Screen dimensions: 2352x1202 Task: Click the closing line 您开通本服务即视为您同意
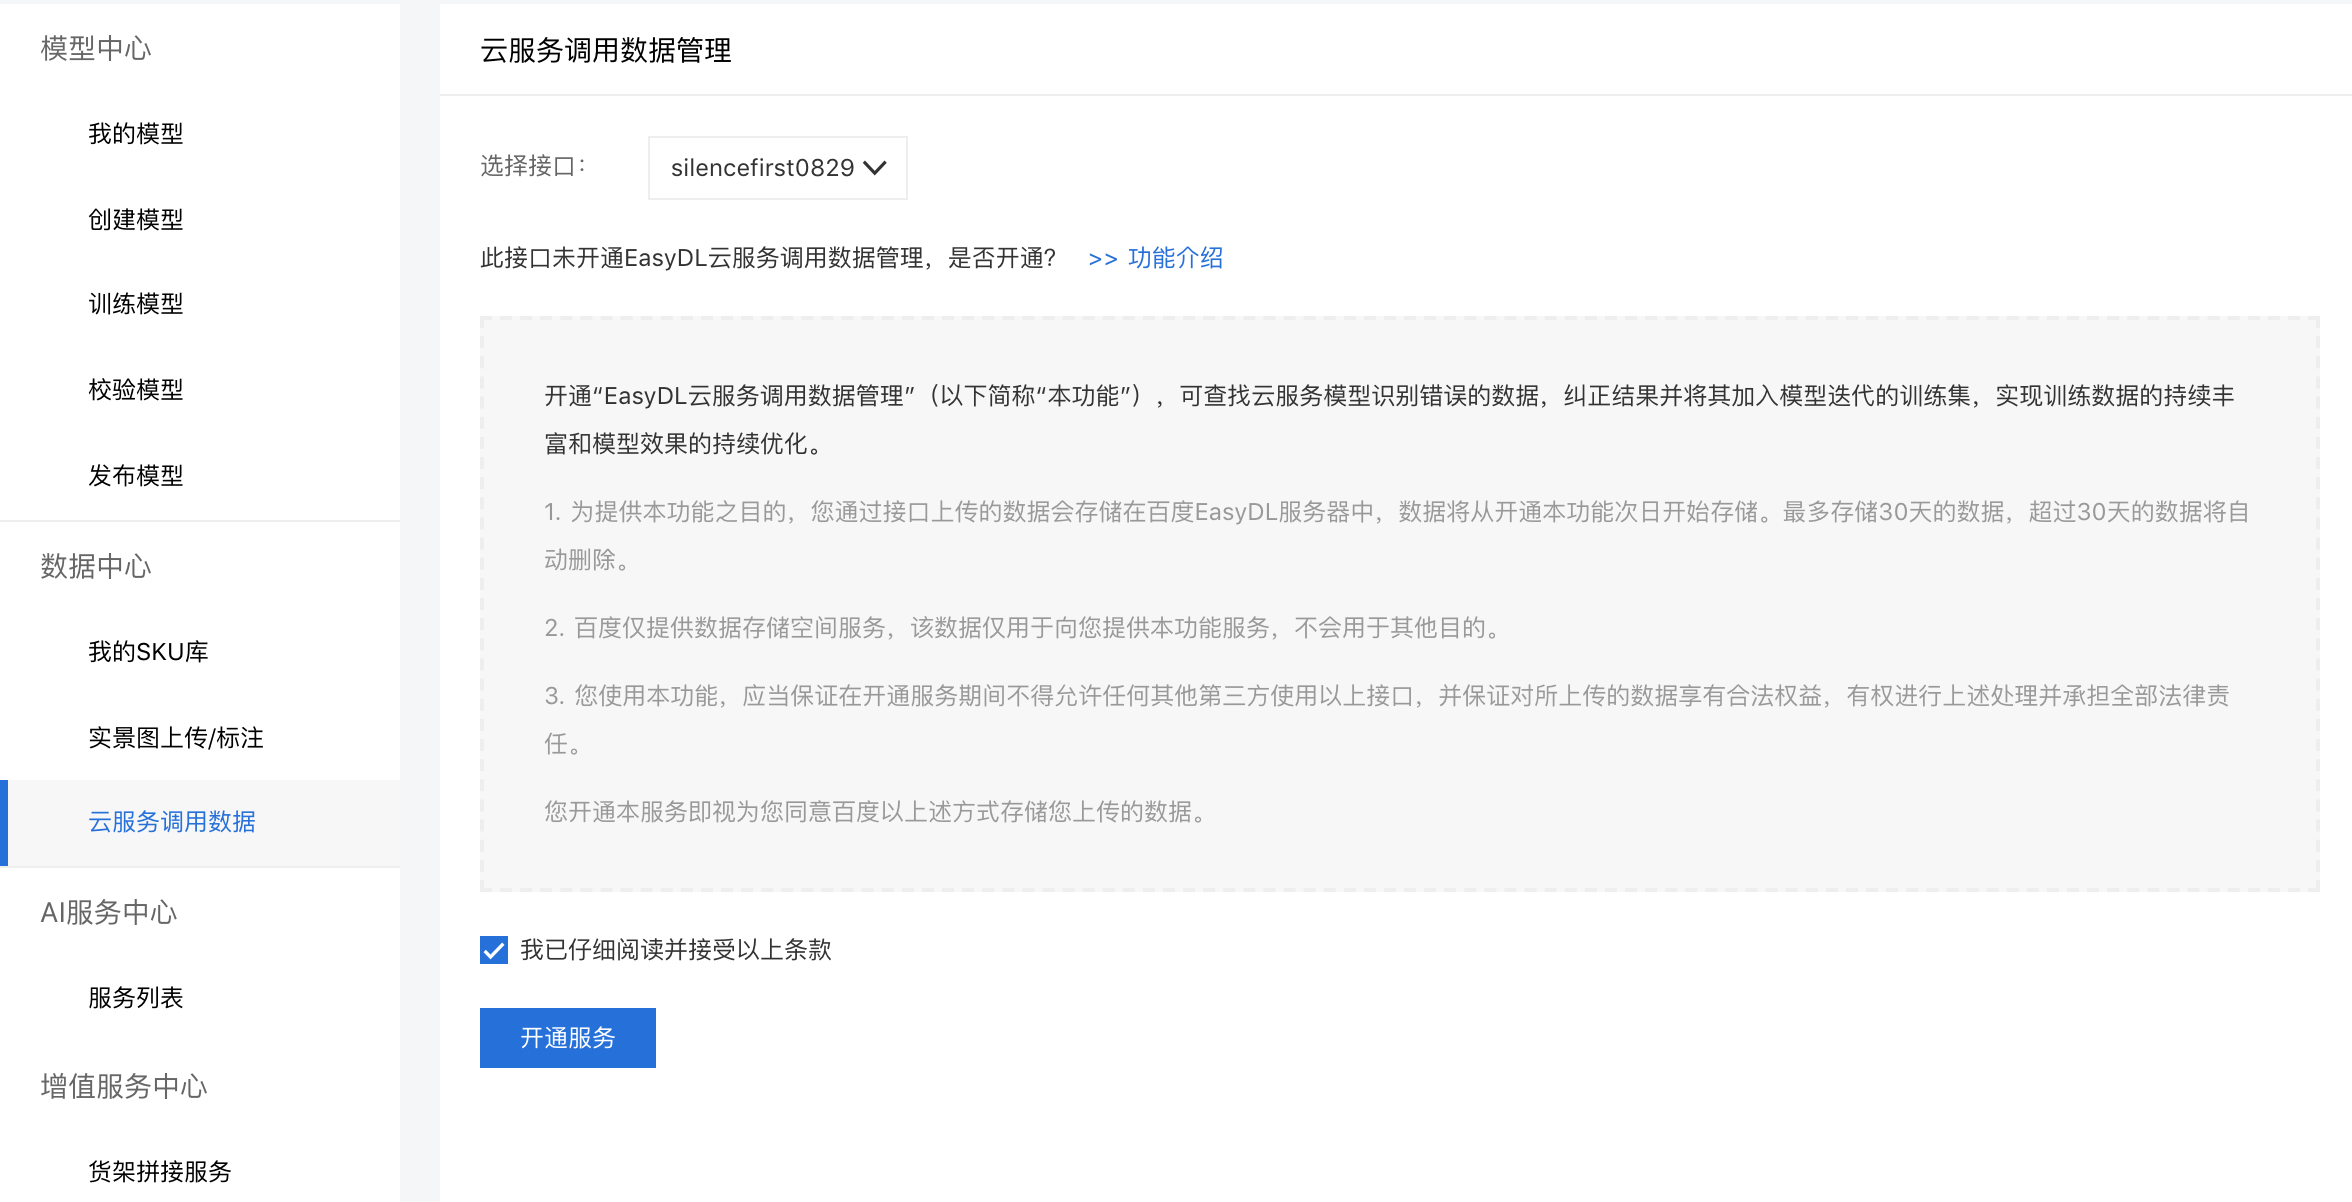pos(877,812)
